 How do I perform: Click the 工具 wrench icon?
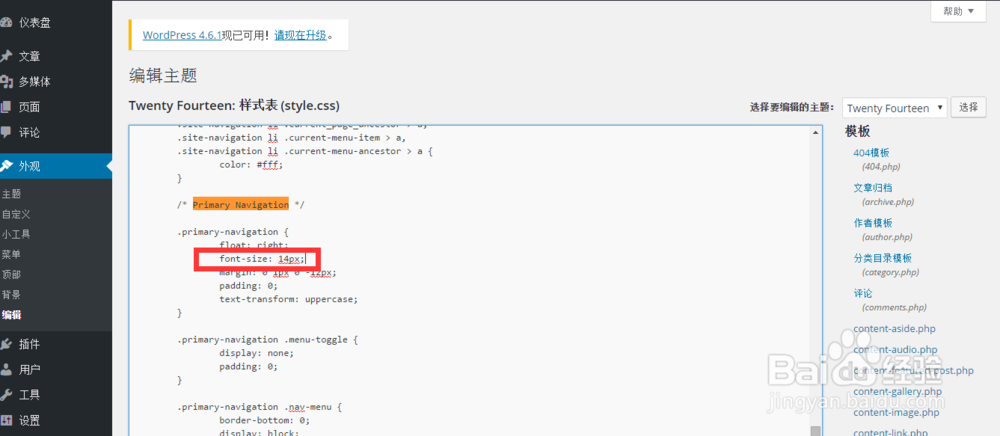click(x=5, y=395)
